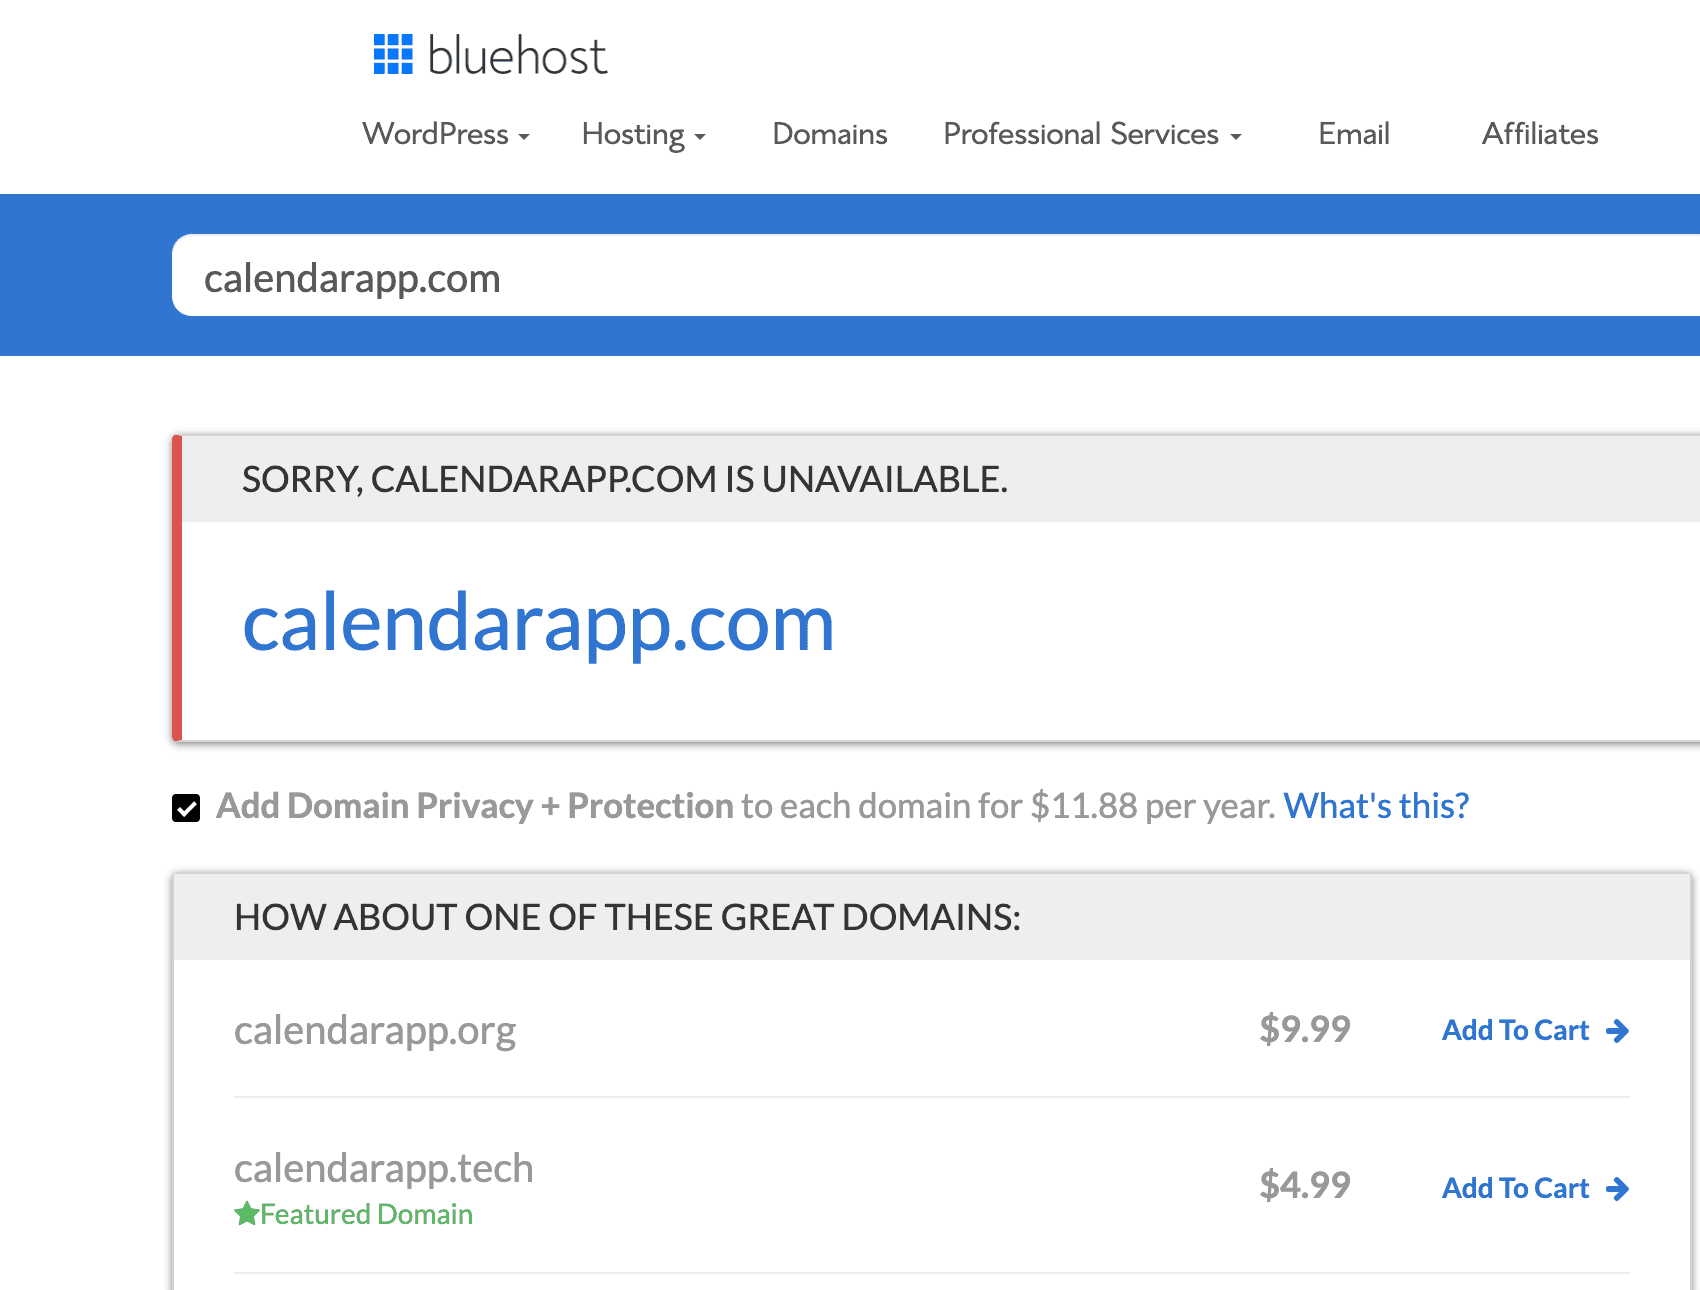Open the Domains menu item
Screen dimensions: 1700x1290
[829, 134]
